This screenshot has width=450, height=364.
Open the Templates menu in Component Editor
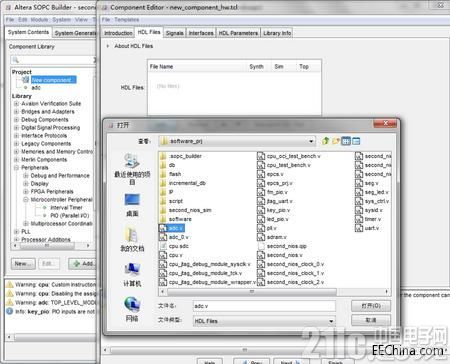(x=127, y=20)
